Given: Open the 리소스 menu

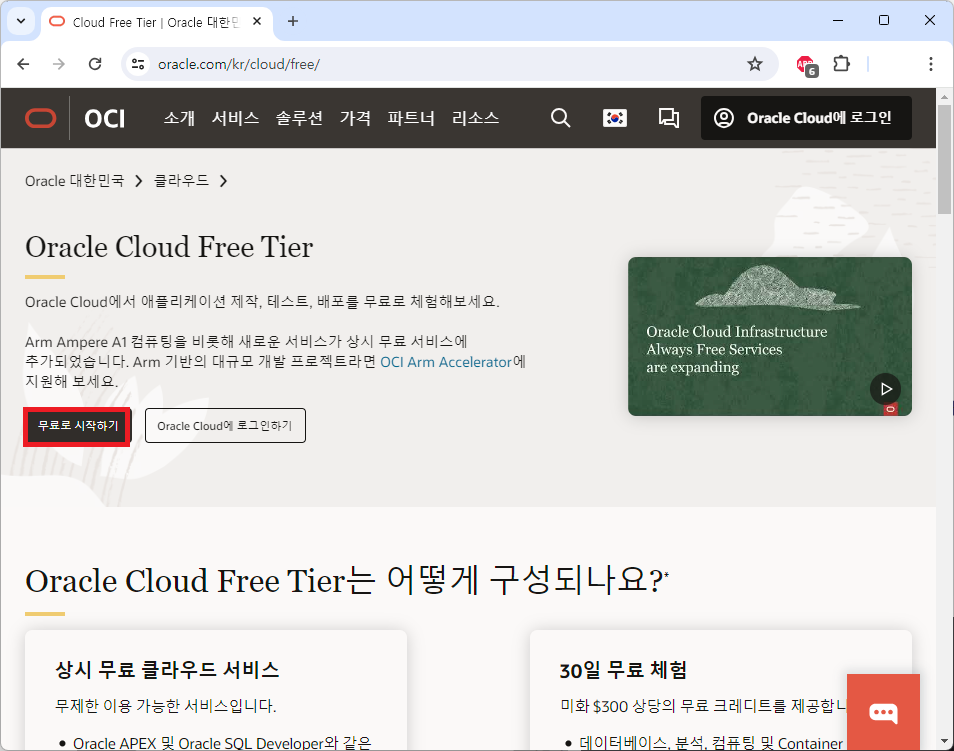Looking at the screenshot, I should (475, 118).
